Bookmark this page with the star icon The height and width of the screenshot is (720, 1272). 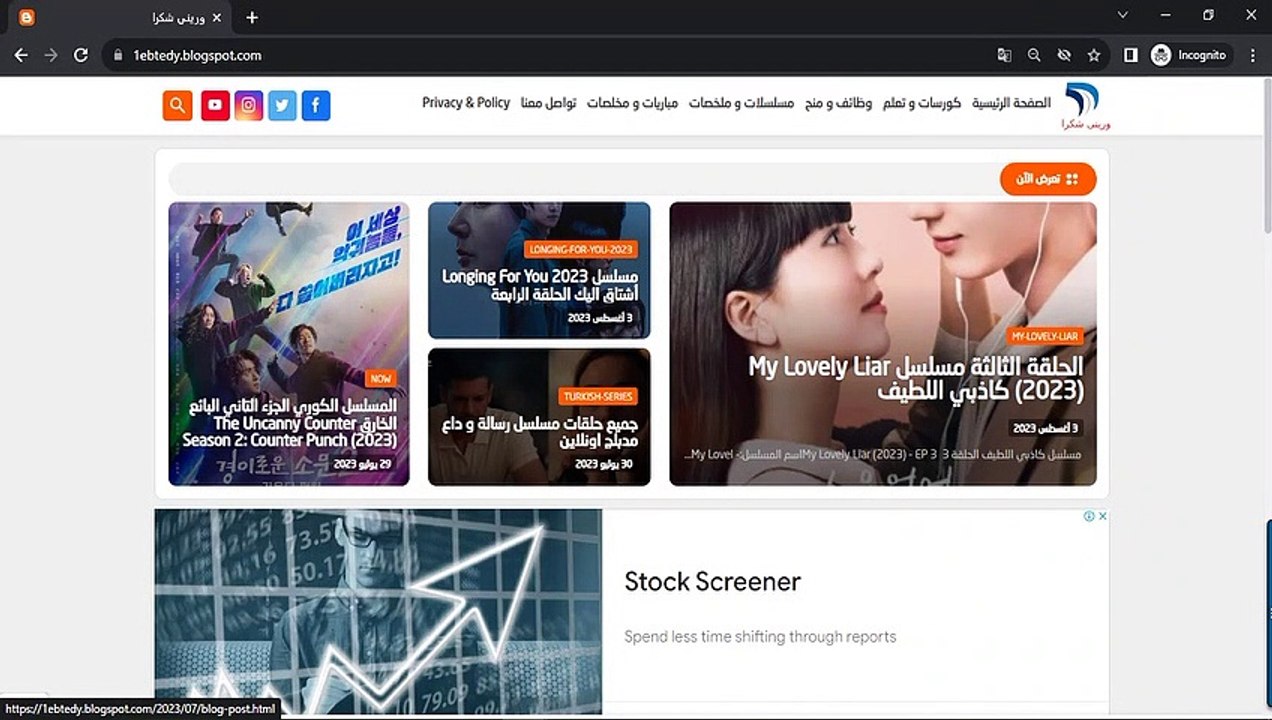coord(1094,56)
